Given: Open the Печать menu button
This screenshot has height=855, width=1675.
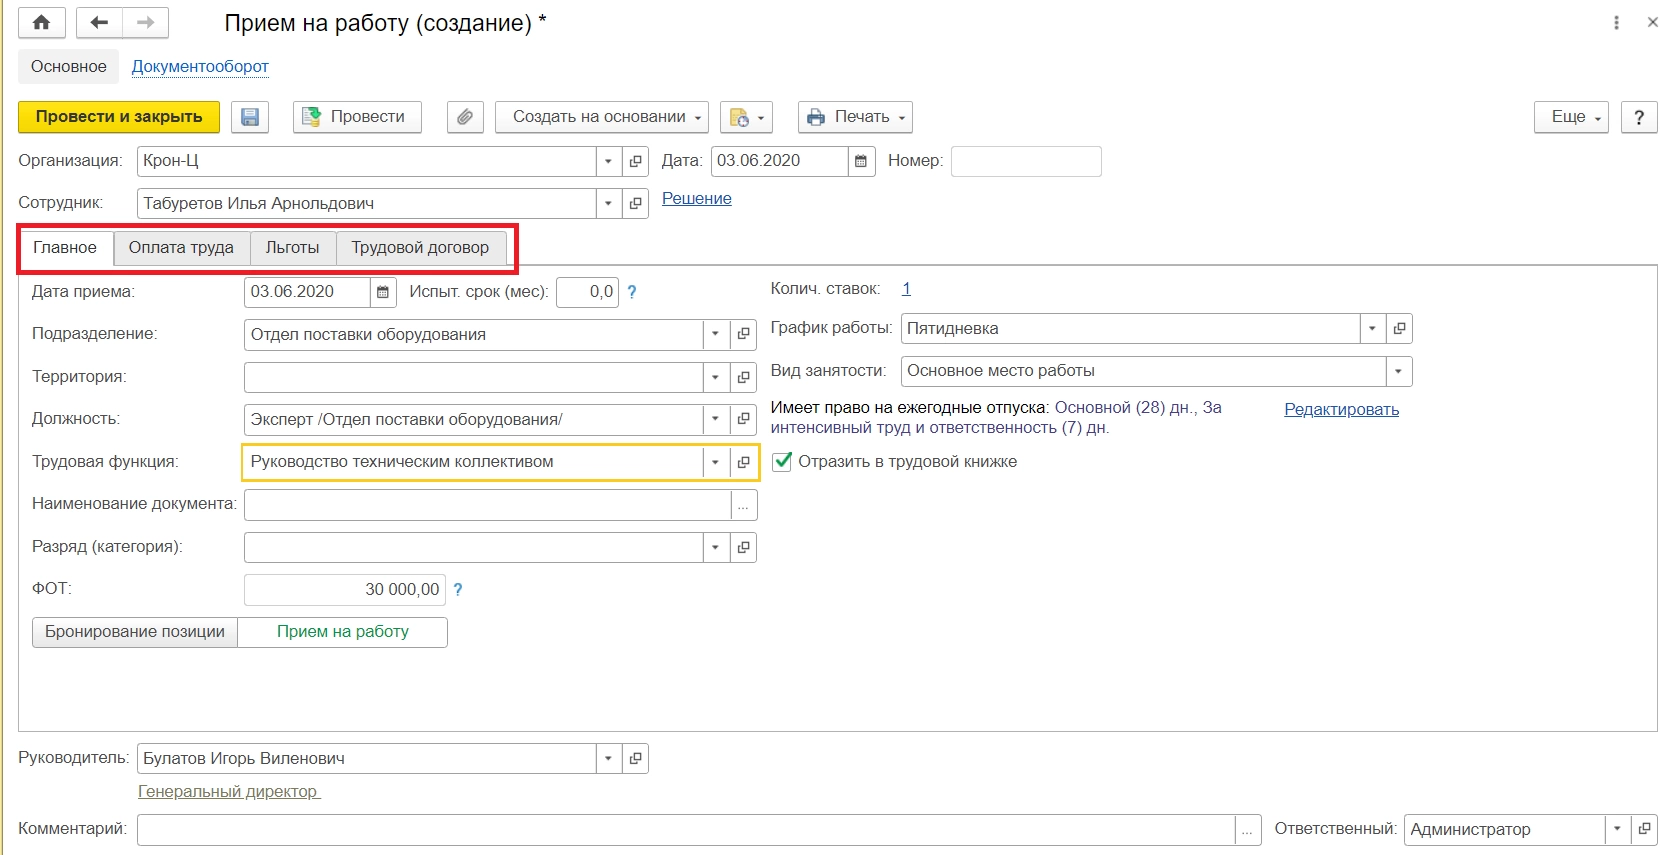Looking at the screenshot, I should 855,117.
